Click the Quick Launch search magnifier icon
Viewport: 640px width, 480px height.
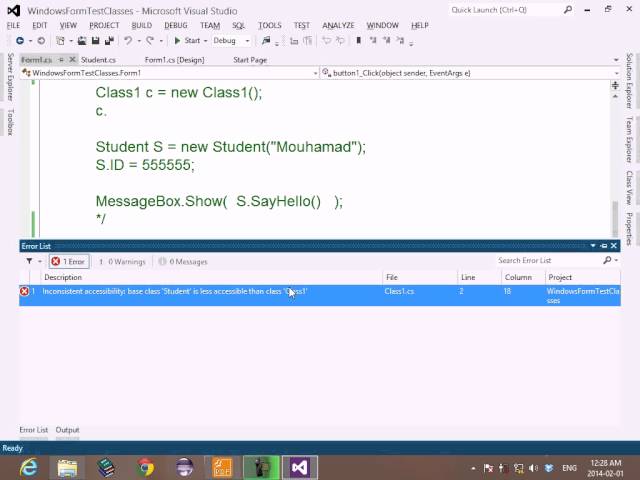tap(568, 9)
